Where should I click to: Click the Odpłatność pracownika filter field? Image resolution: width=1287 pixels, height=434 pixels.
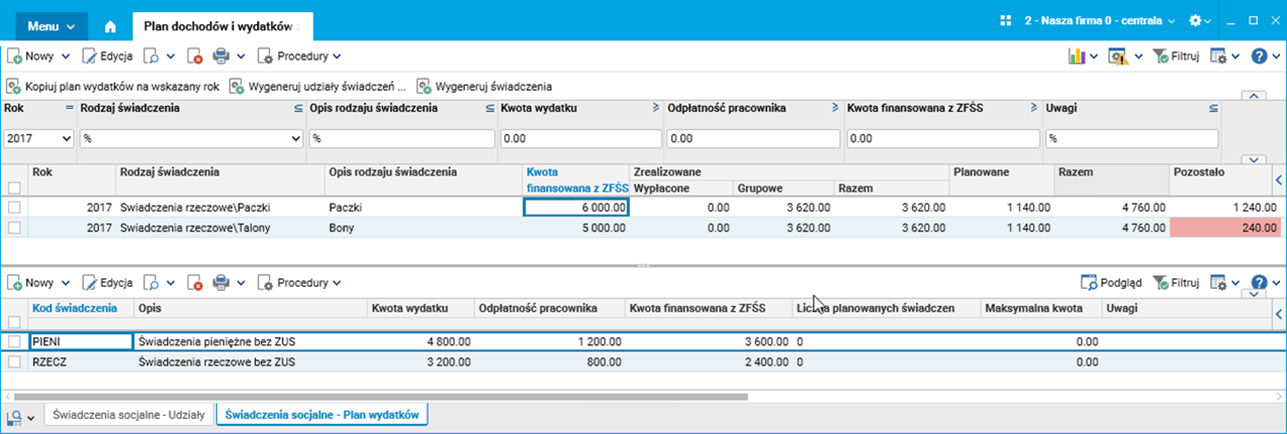click(753, 138)
